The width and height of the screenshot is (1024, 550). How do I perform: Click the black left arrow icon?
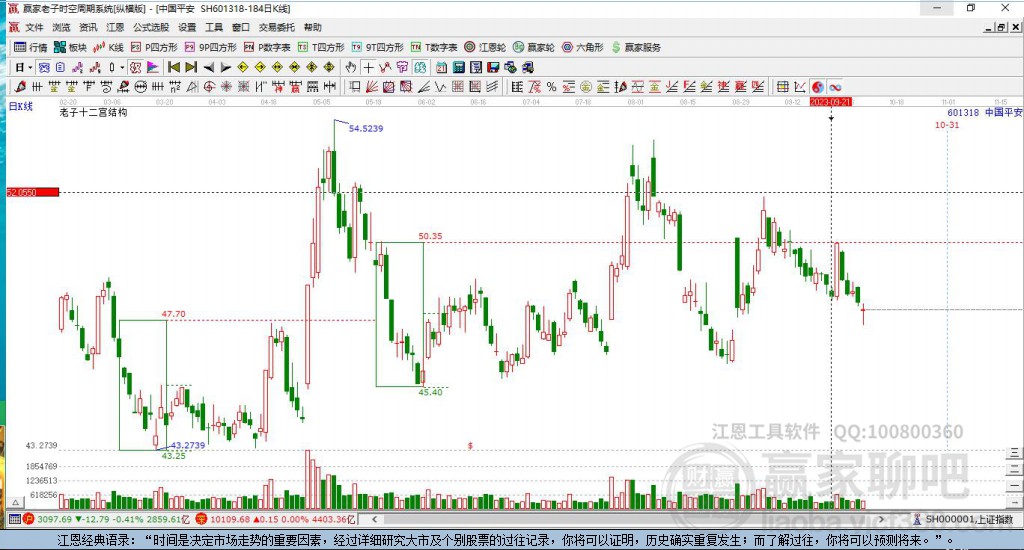click(x=208, y=67)
